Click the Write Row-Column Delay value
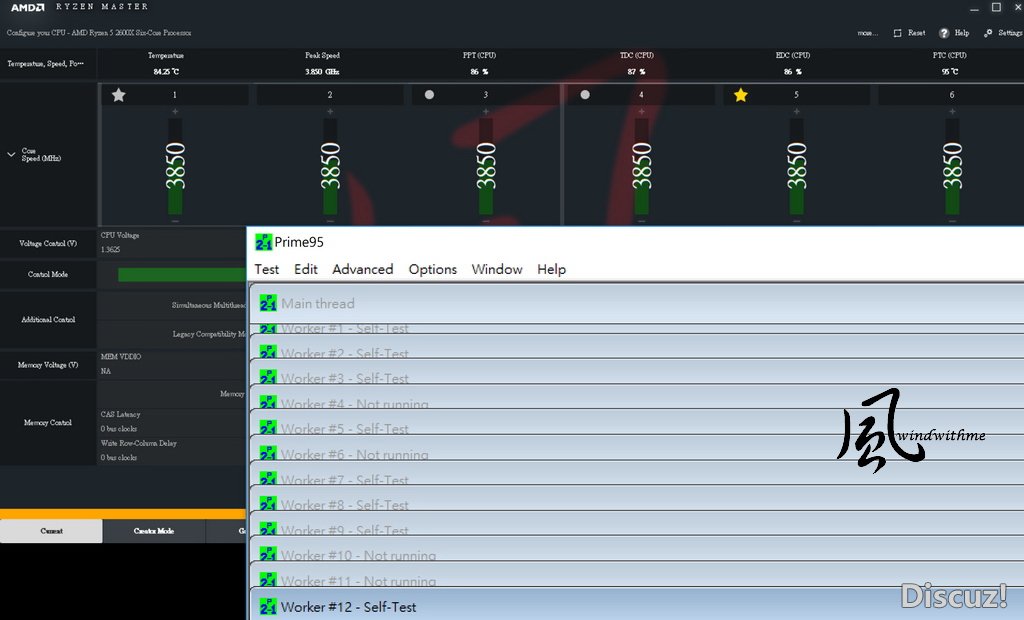This screenshot has height=620, width=1024. tap(119, 458)
